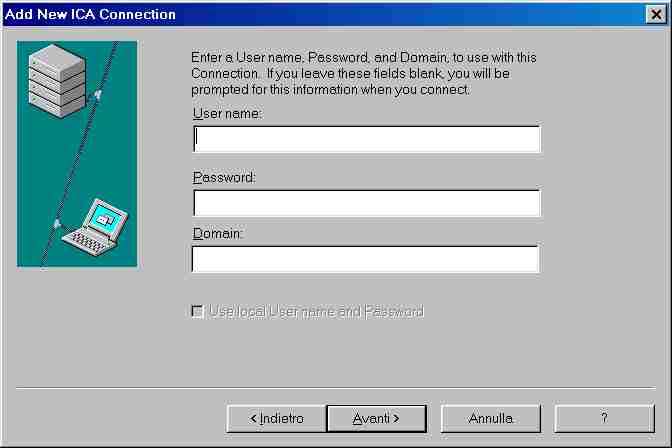This screenshot has width=672, height=448.
Task: Click the arrow icon near the server
Action: (x=97, y=96)
